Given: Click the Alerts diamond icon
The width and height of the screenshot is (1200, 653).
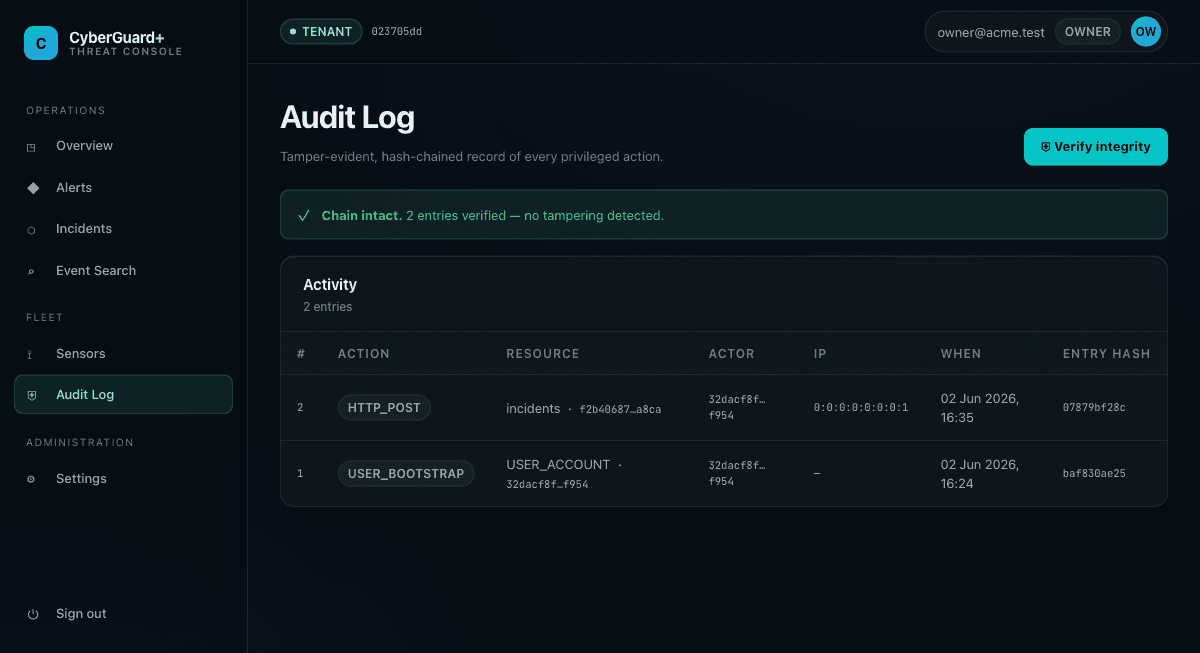Looking at the screenshot, I should click(32, 188).
